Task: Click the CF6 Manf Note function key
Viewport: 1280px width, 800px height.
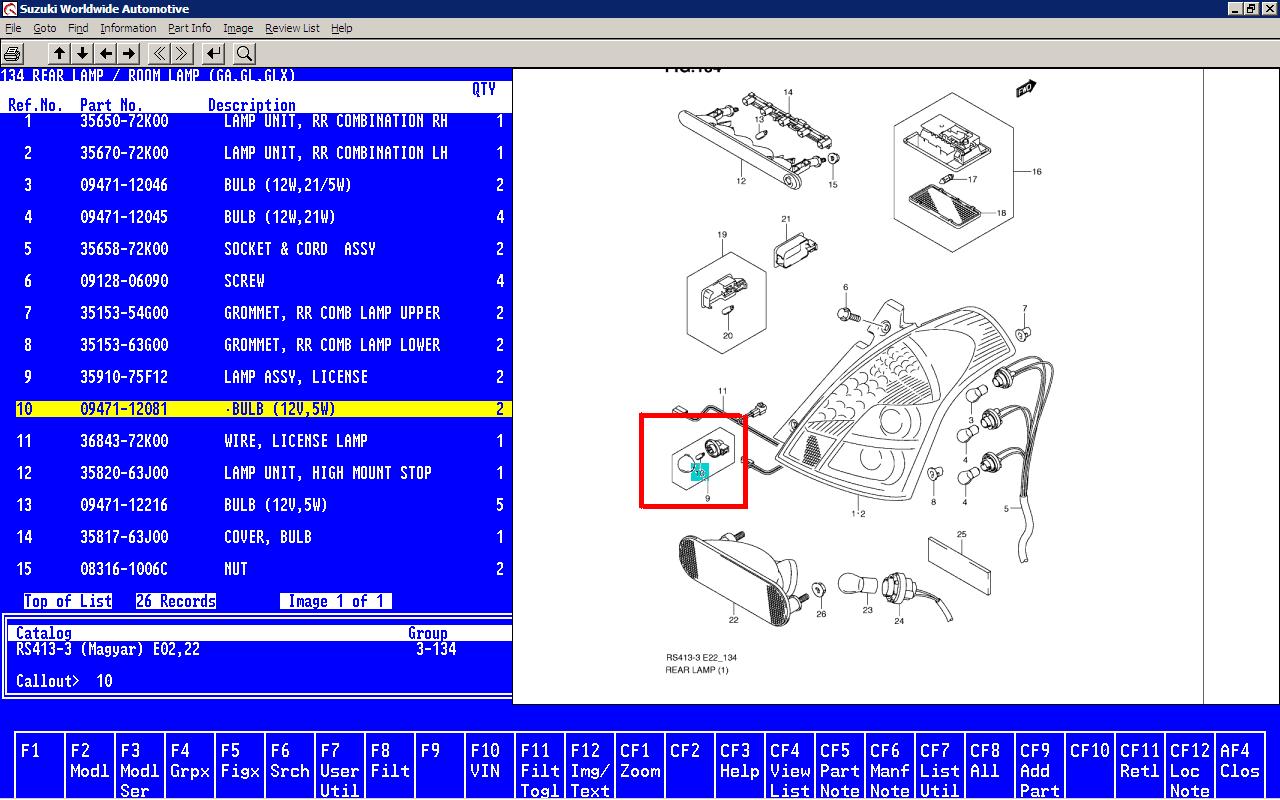Action: click(890, 765)
